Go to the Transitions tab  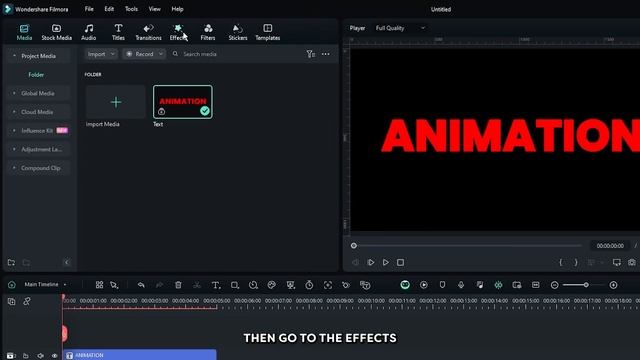(x=148, y=32)
